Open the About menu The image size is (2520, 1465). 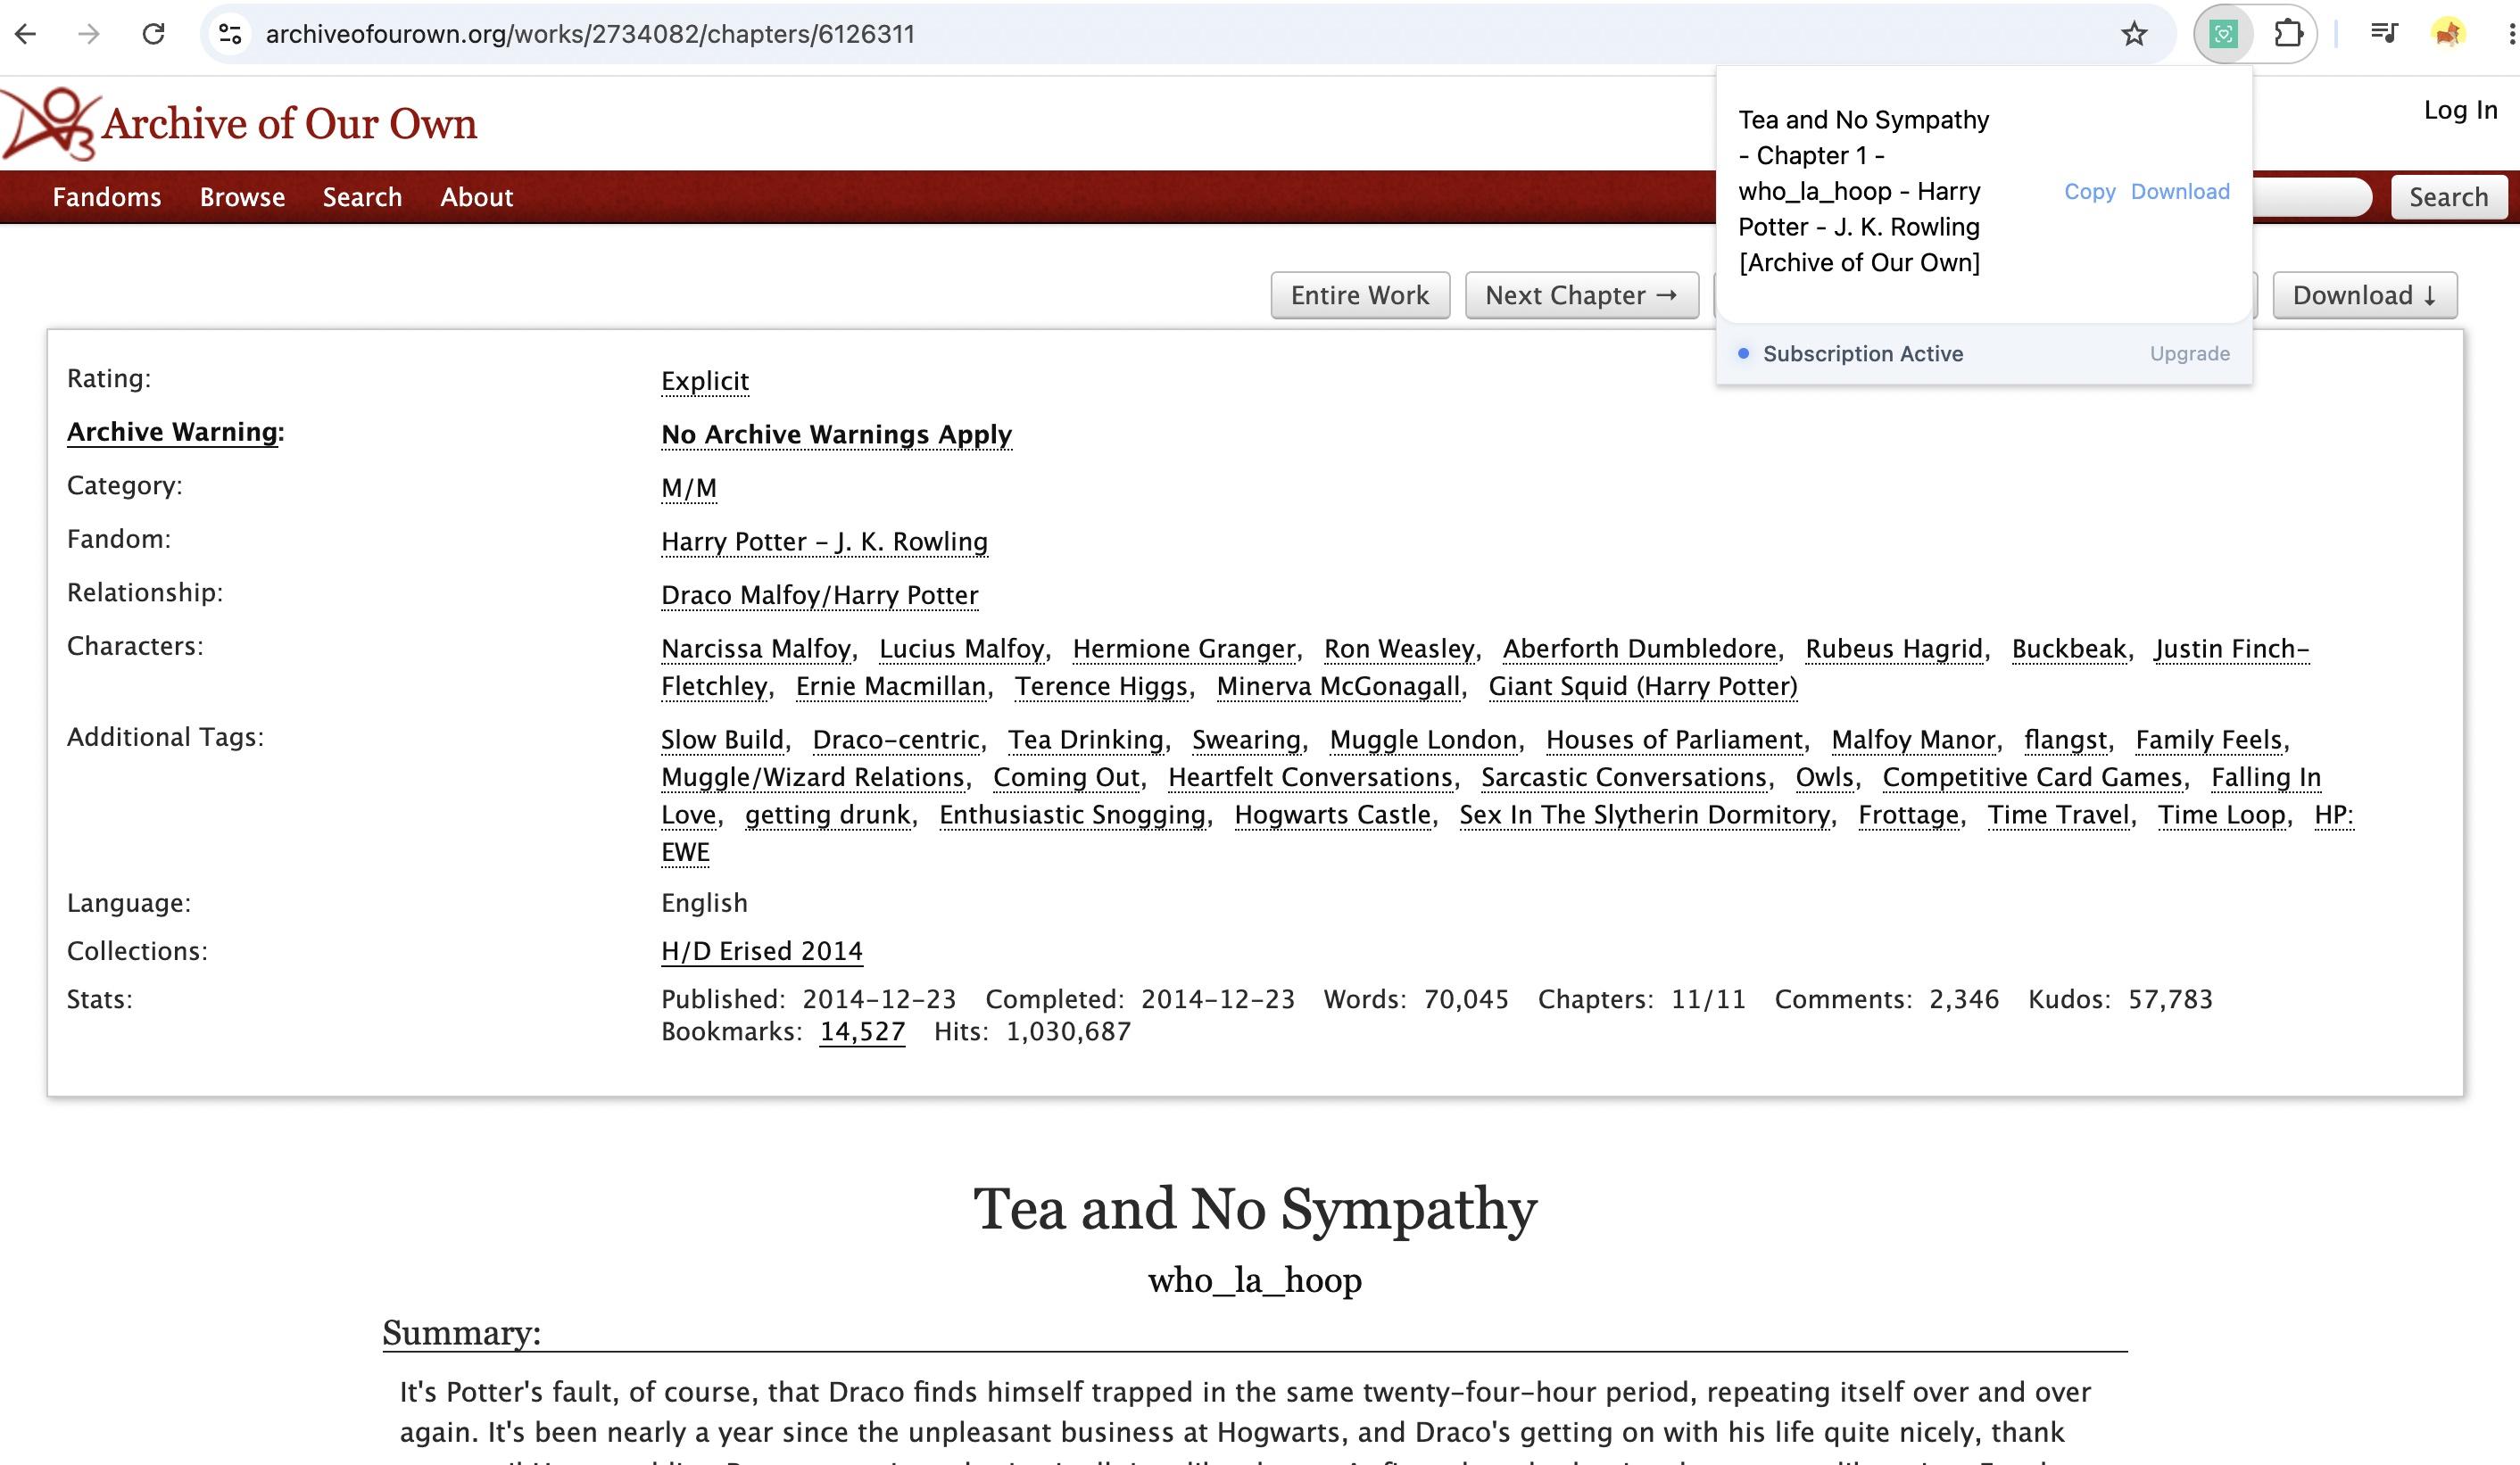click(x=476, y=197)
